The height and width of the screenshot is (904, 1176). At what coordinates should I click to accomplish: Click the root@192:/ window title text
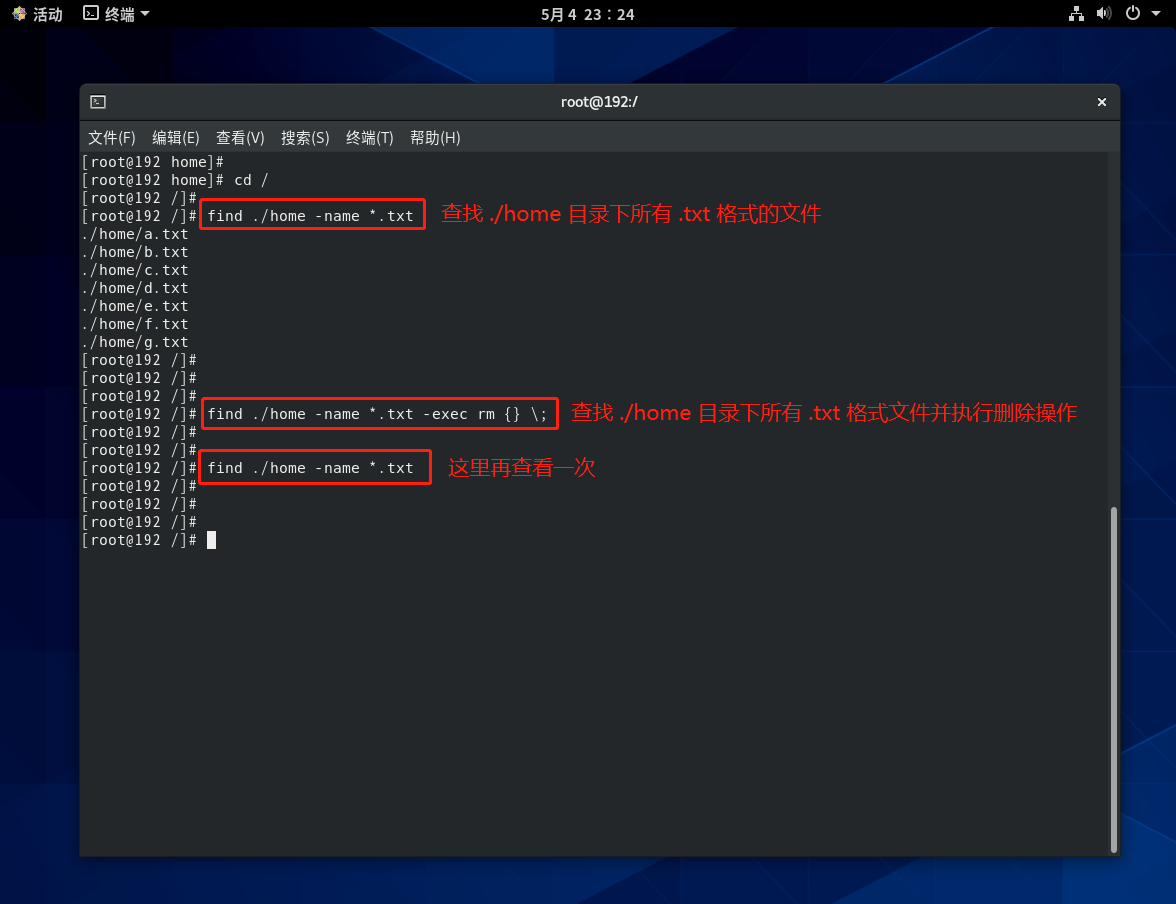coord(600,102)
